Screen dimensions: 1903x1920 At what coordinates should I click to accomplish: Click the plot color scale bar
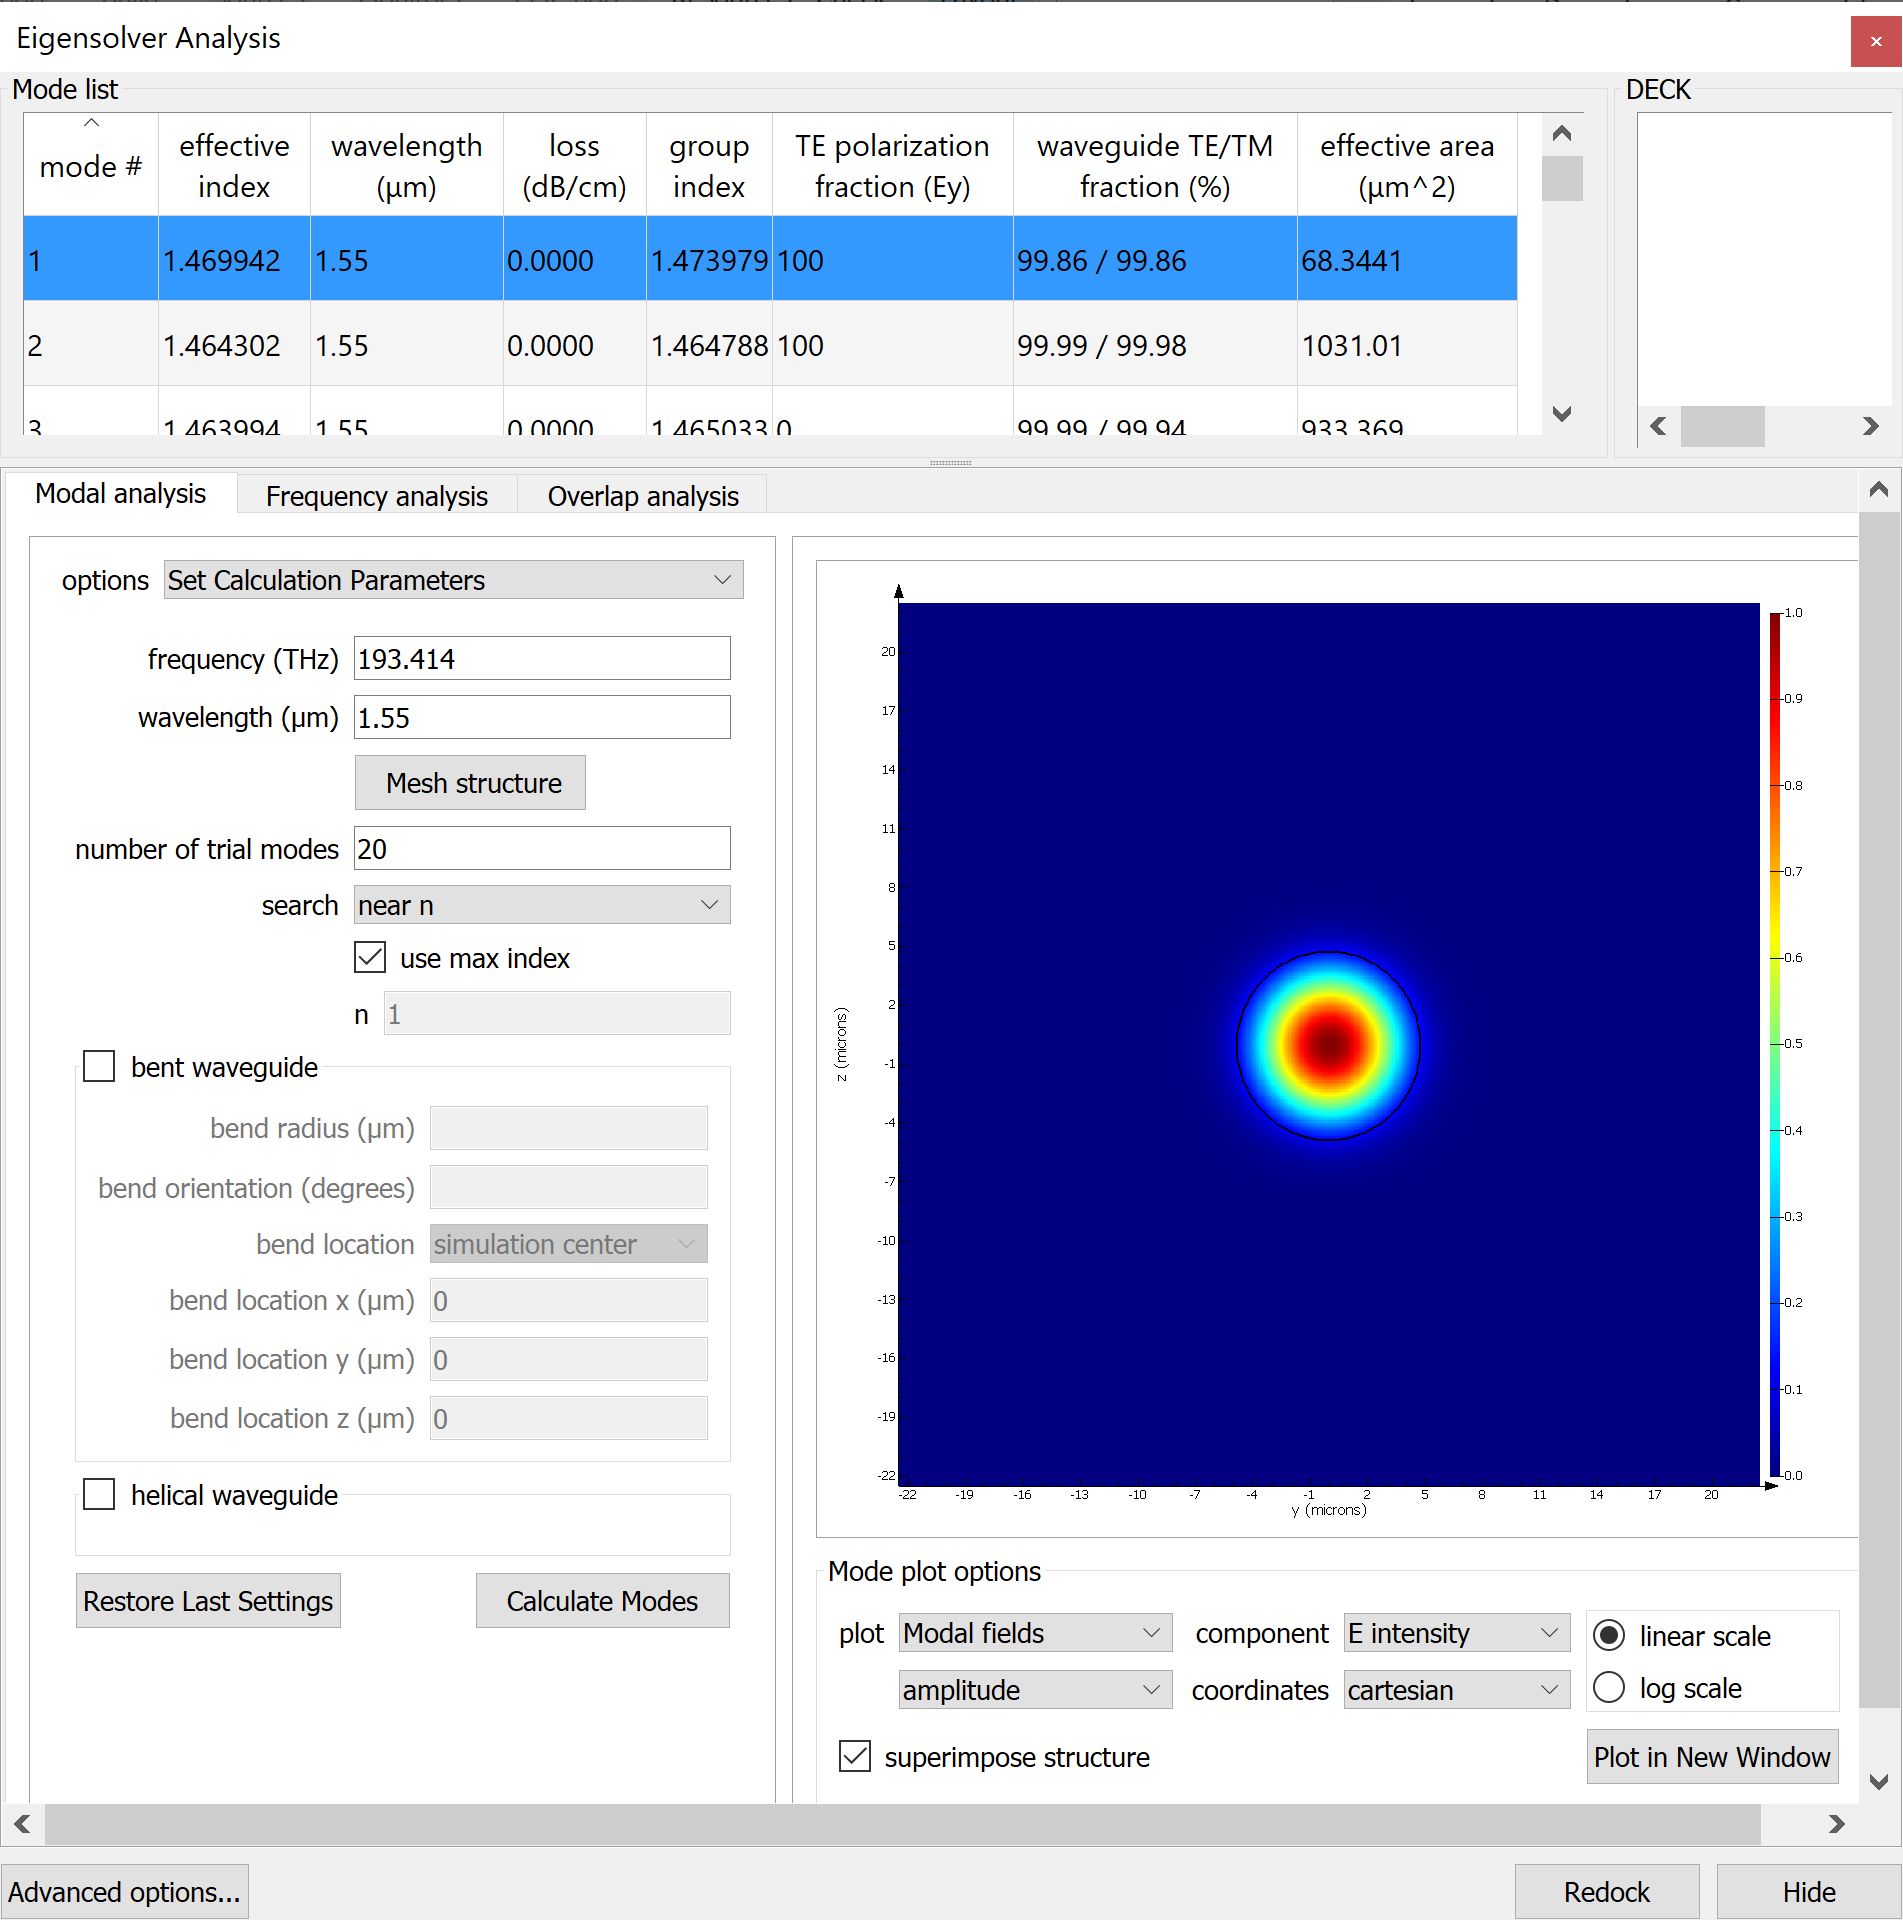tap(1775, 1043)
